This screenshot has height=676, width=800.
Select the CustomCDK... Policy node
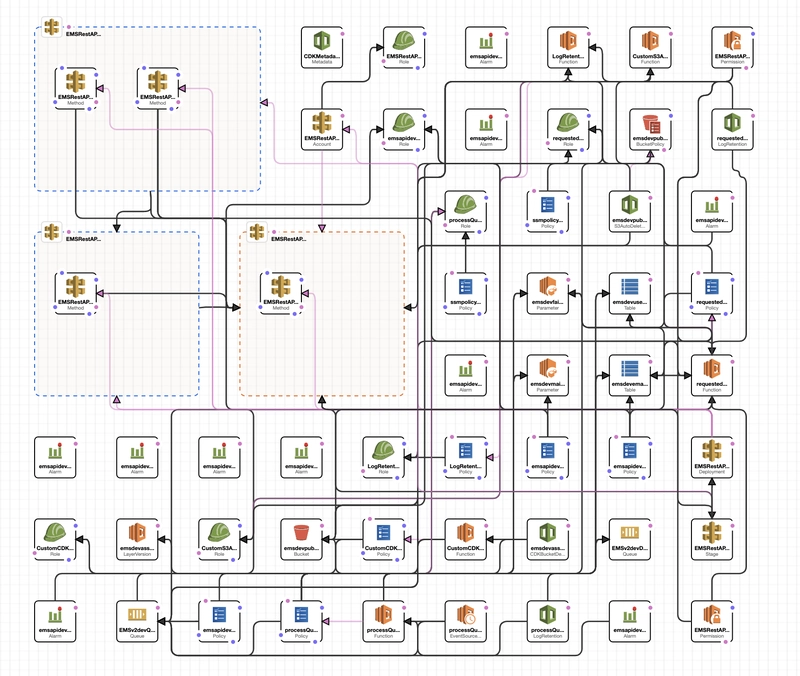click(x=383, y=540)
